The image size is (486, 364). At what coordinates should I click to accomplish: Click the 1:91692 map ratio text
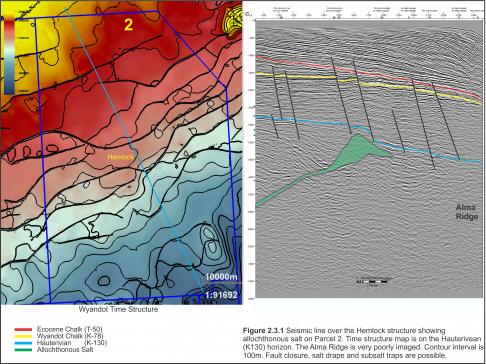(221, 295)
